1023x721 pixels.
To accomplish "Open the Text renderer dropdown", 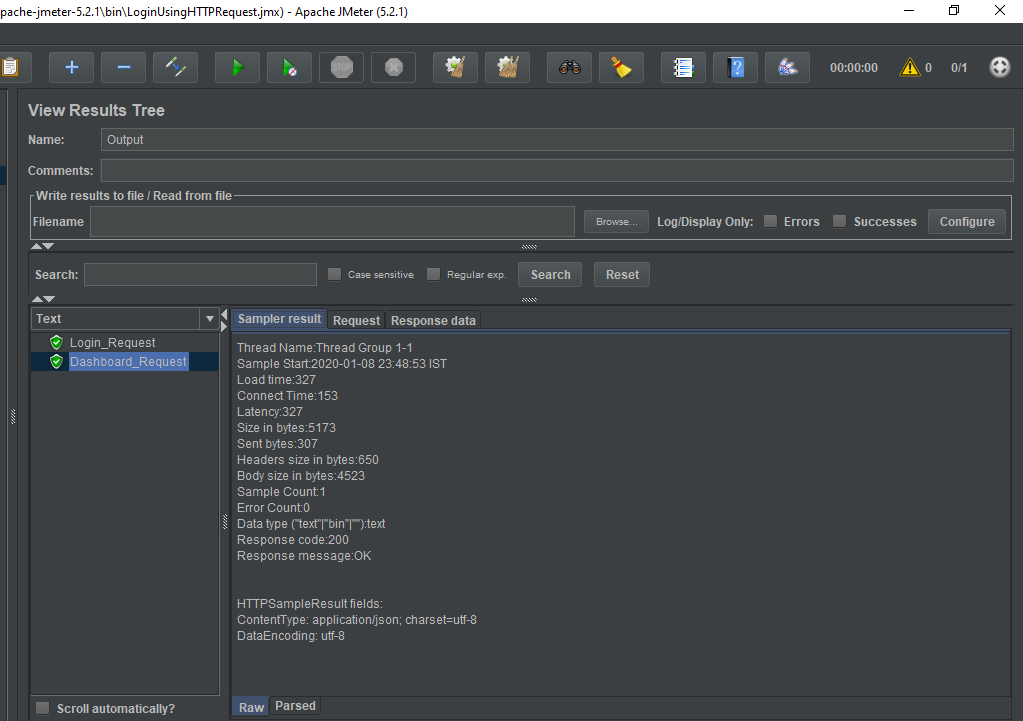I will point(209,319).
